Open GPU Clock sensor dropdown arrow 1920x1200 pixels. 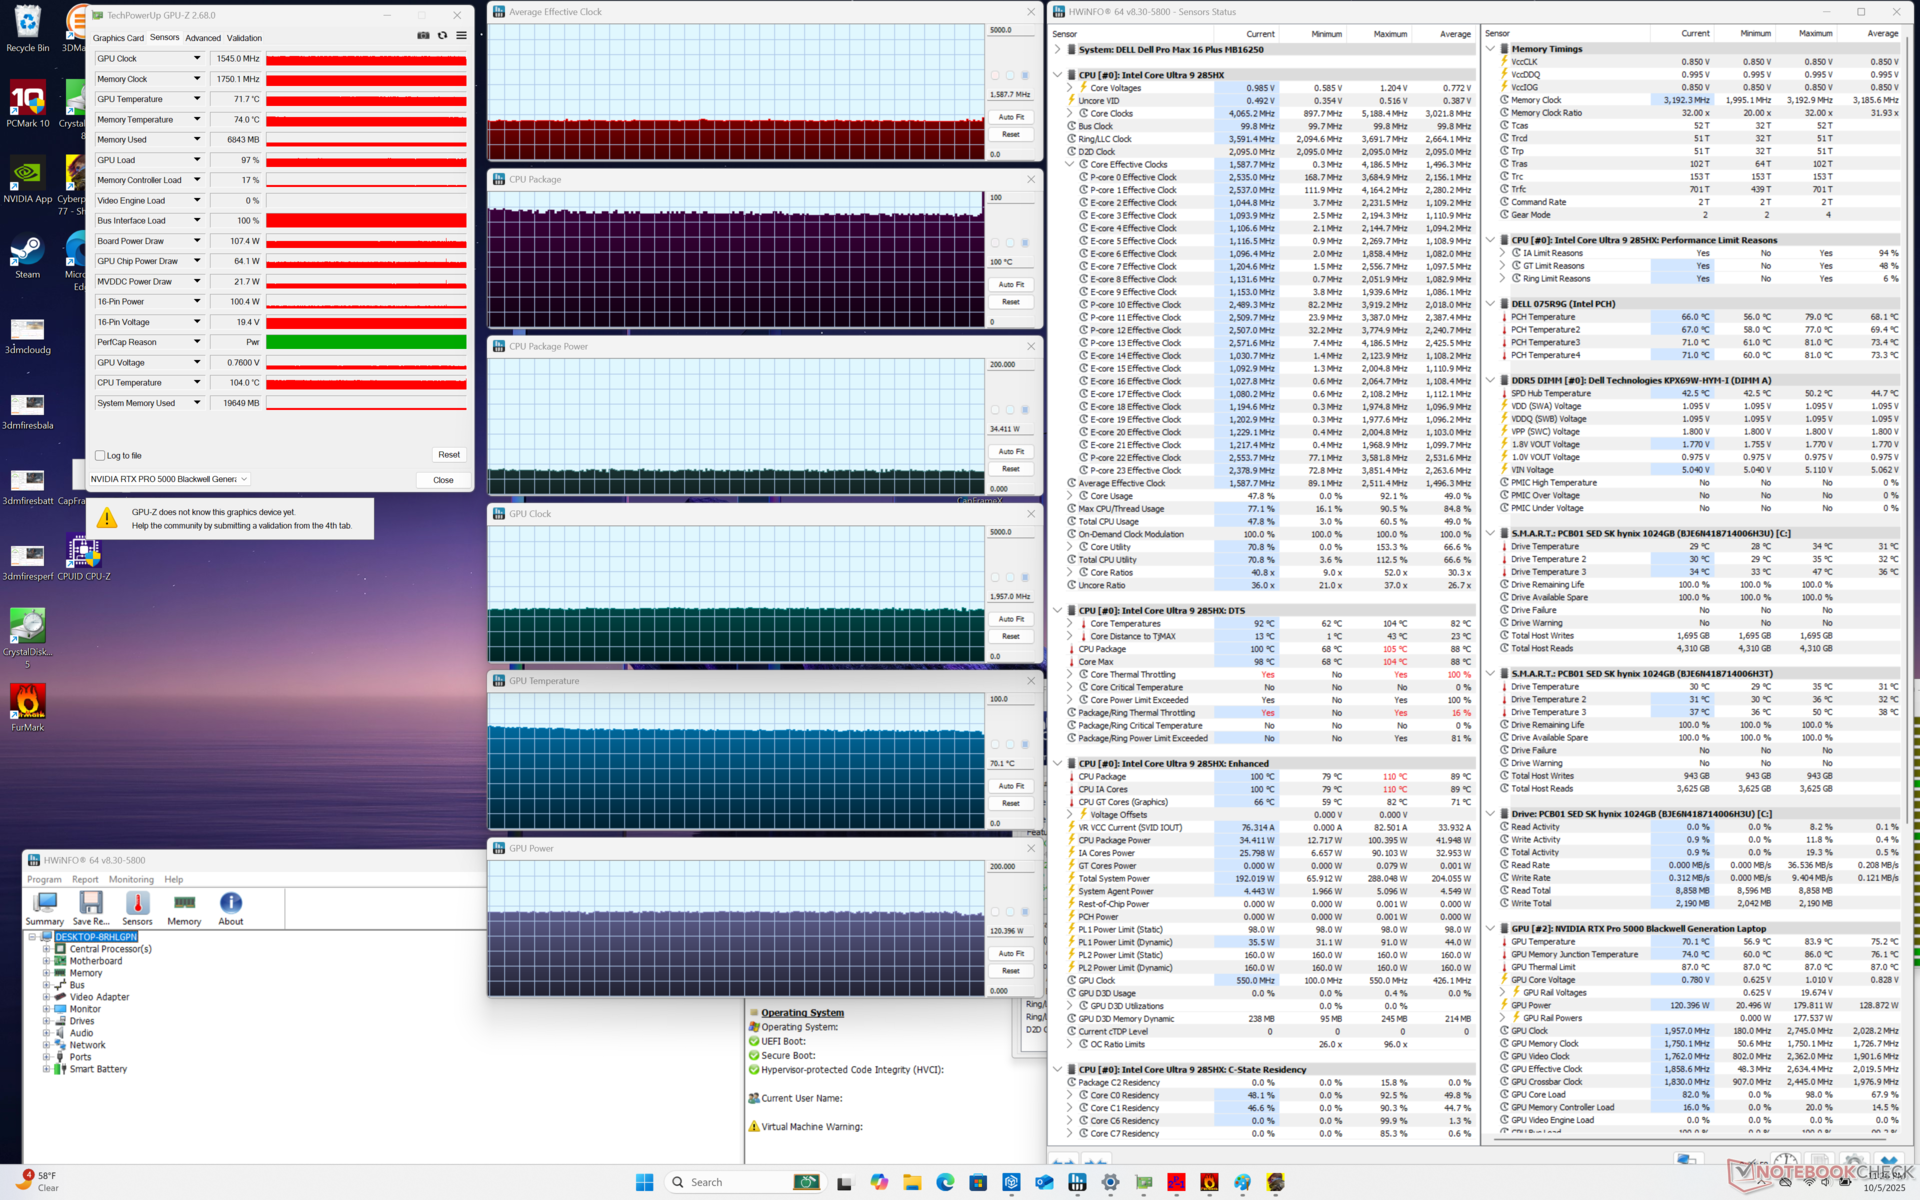(x=197, y=58)
